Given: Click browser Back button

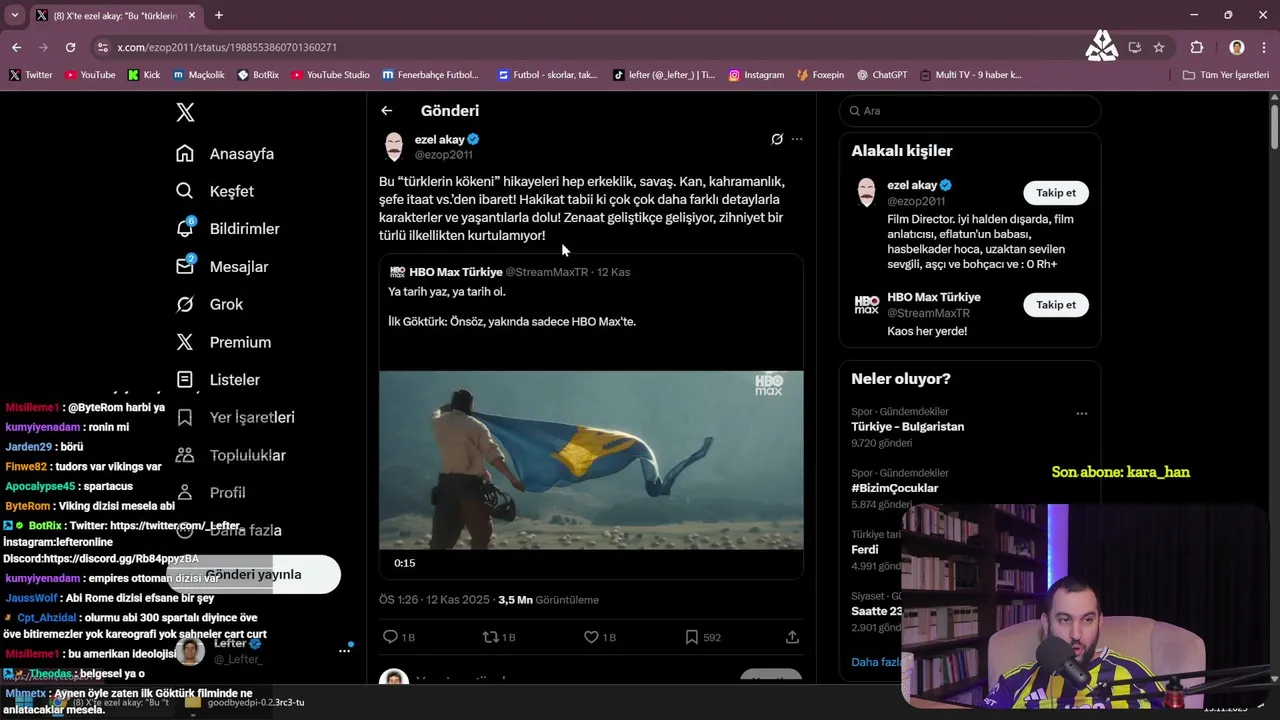Looking at the screenshot, I should (16, 47).
